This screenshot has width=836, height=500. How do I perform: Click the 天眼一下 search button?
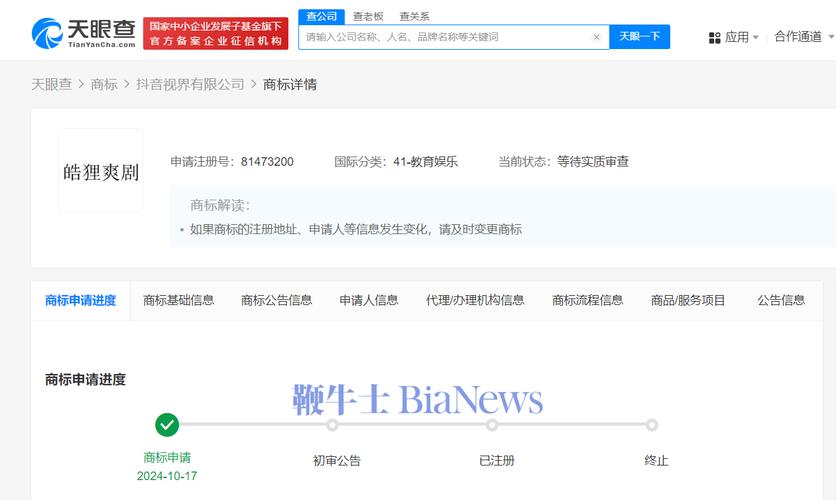tap(639, 37)
